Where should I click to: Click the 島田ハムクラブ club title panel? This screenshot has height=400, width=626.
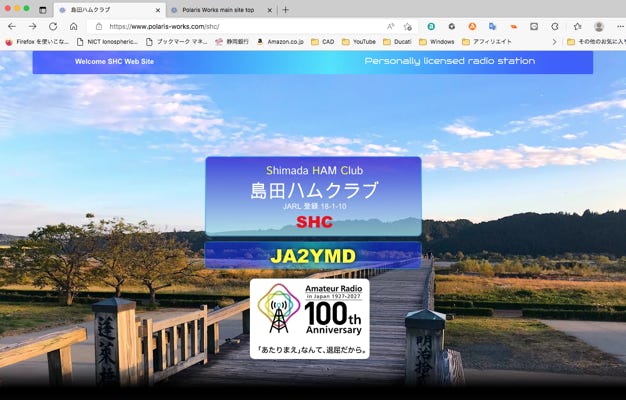[x=313, y=195]
